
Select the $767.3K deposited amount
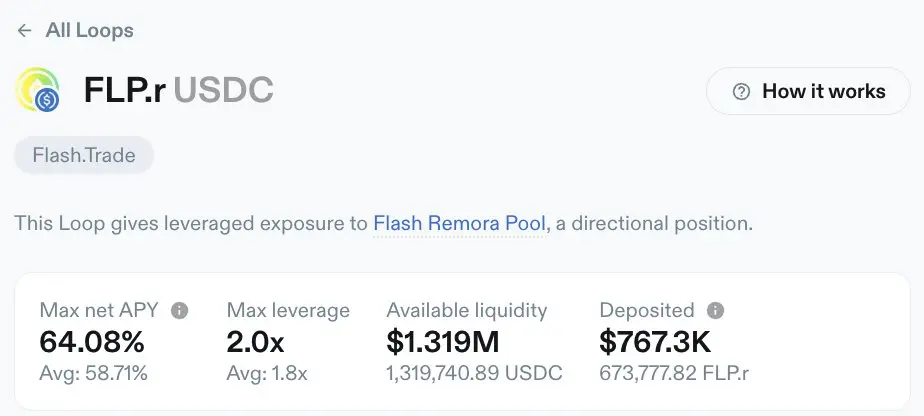click(x=655, y=342)
